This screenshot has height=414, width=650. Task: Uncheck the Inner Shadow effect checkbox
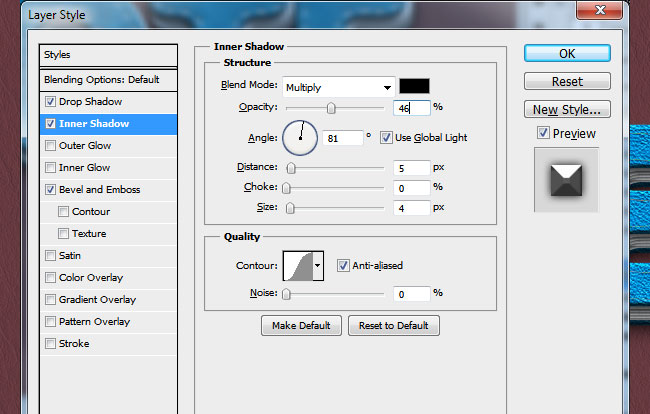[51, 123]
